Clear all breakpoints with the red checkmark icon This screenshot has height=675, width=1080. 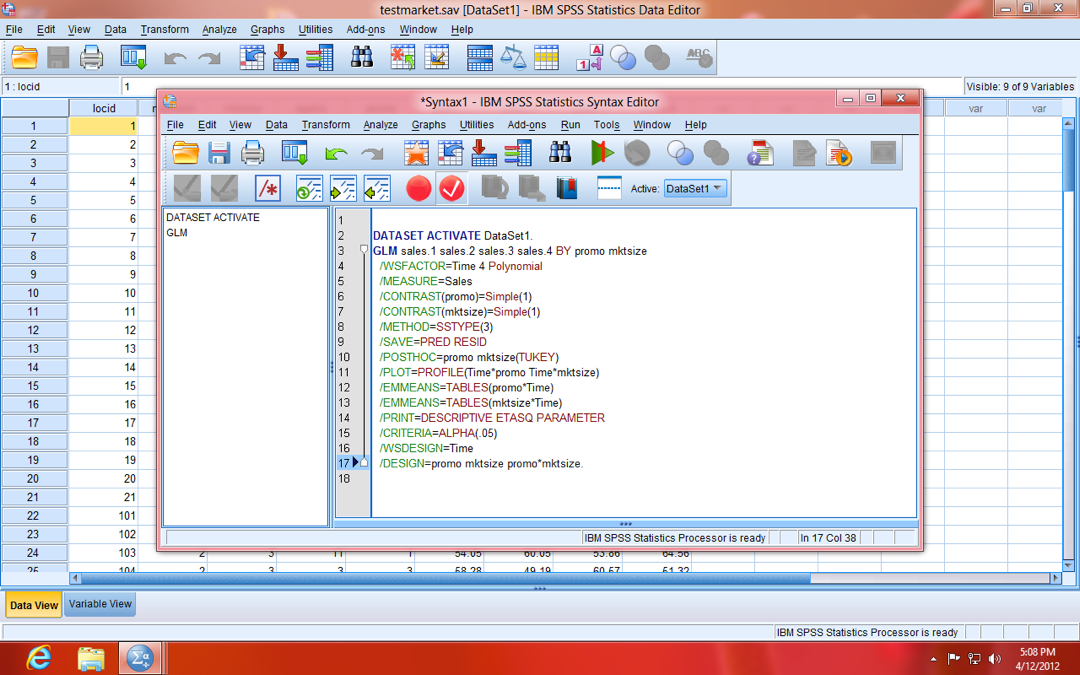tap(452, 188)
